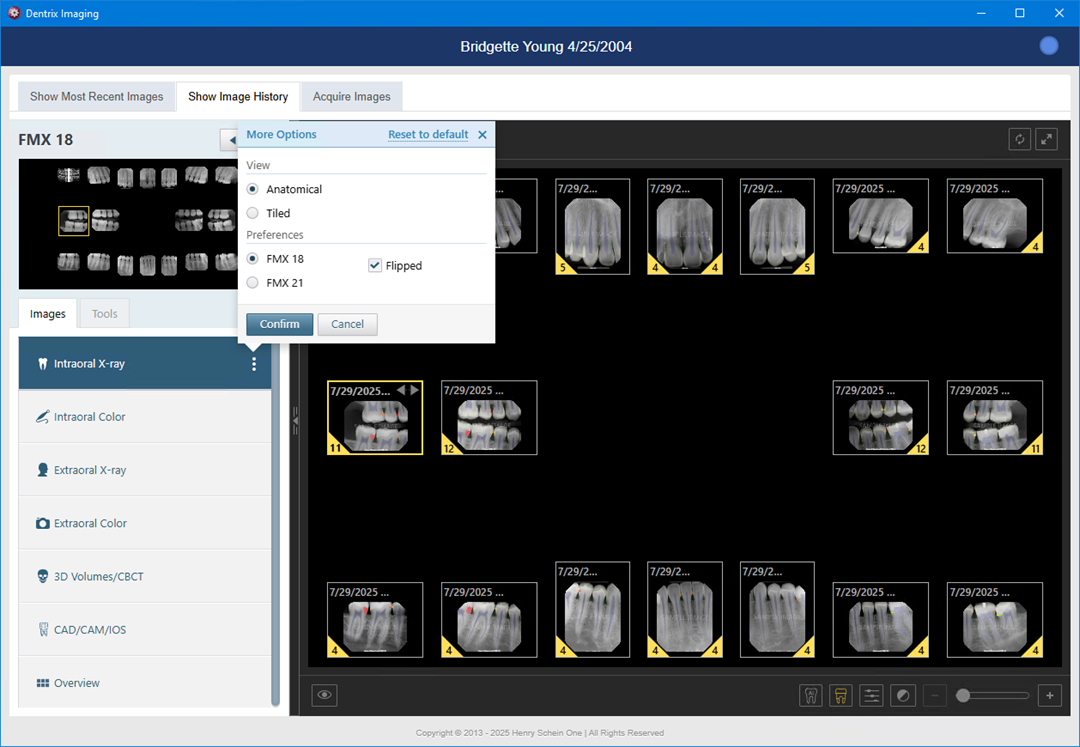Click the skull icon for 3D Volumes/CBCT
Viewport: 1080px width, 747px height.
(43, 576)
